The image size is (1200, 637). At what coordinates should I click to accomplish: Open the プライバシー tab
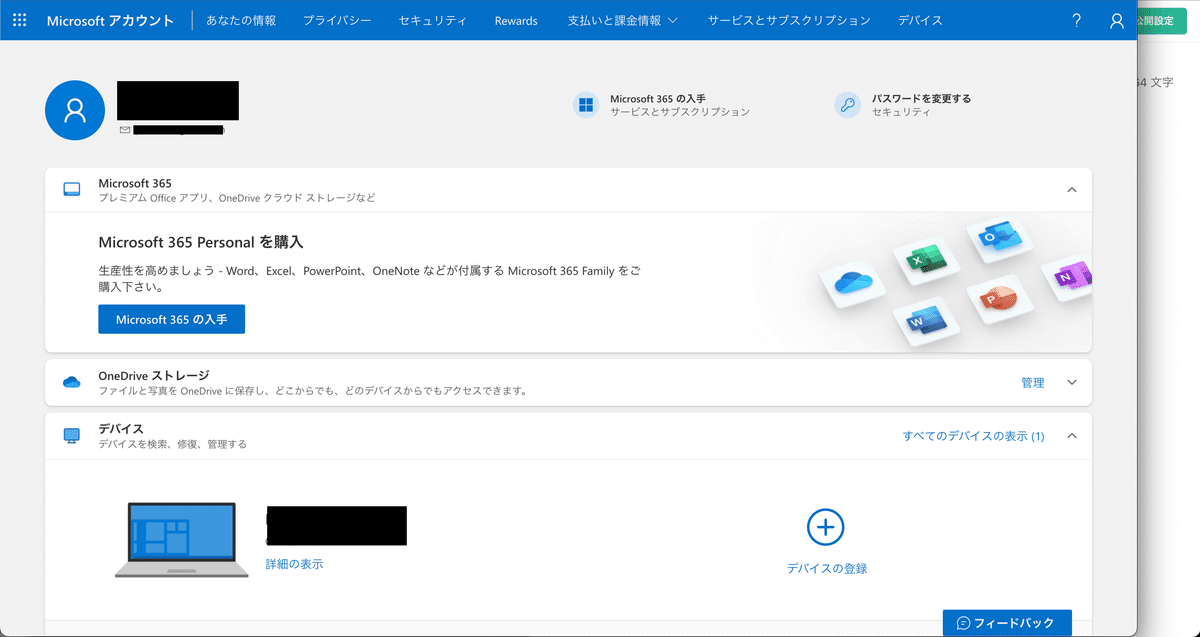tap(337, 20)
